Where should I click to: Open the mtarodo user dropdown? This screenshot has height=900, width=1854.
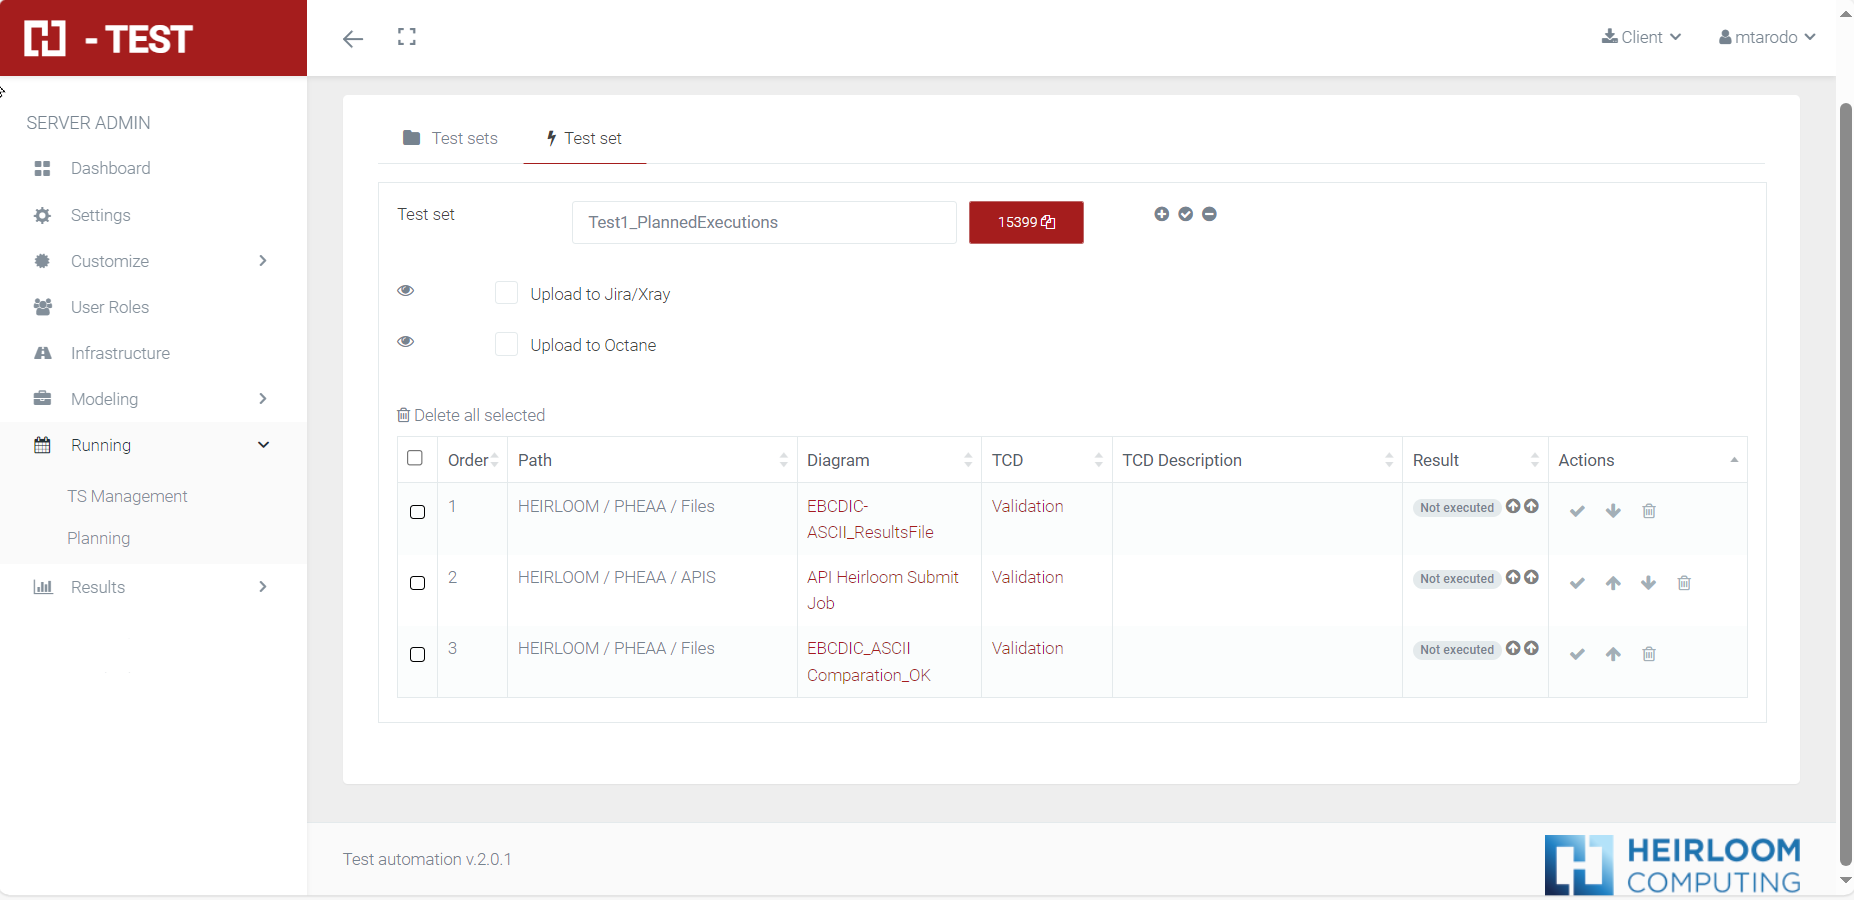tap(1767, 37)
